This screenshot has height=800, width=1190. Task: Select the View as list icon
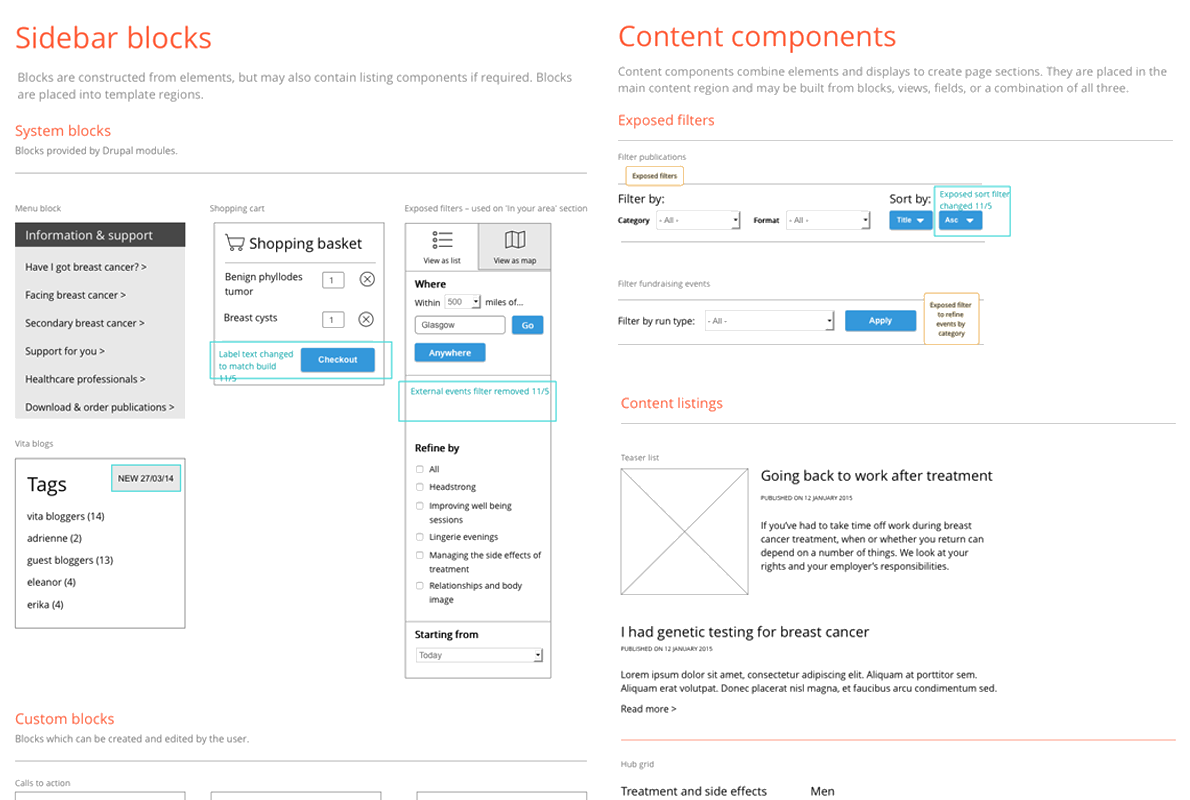pos(442,240)
